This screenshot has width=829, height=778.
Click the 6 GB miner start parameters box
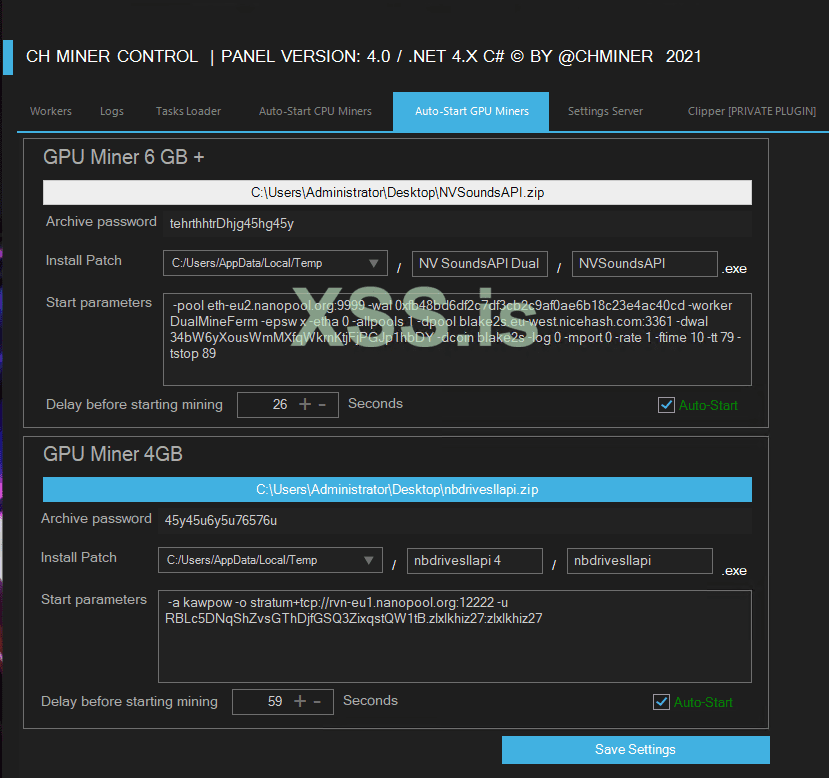[x=457, y=339]
